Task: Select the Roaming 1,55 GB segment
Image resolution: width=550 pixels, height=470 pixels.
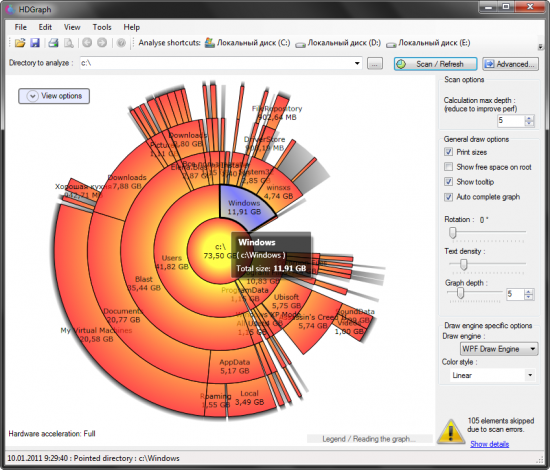Action: pyautogui.click(x=215, y=400)
